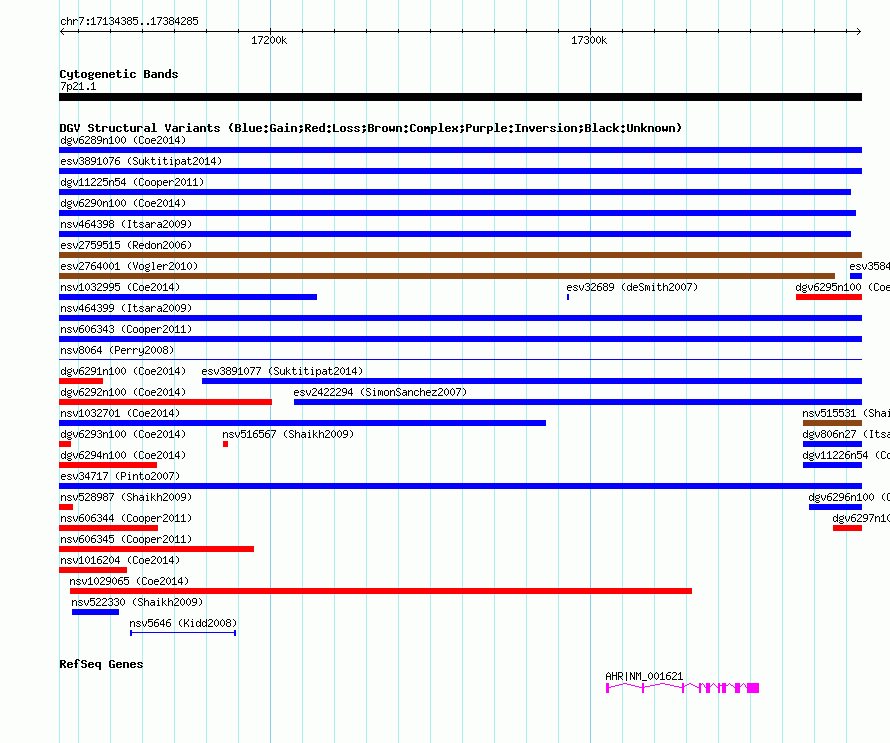Click the red dgv6292n100 (Coe2014) loss bar
Viewport: 890px width, 743px height.
pyautogui.click(x=165, y=402)
